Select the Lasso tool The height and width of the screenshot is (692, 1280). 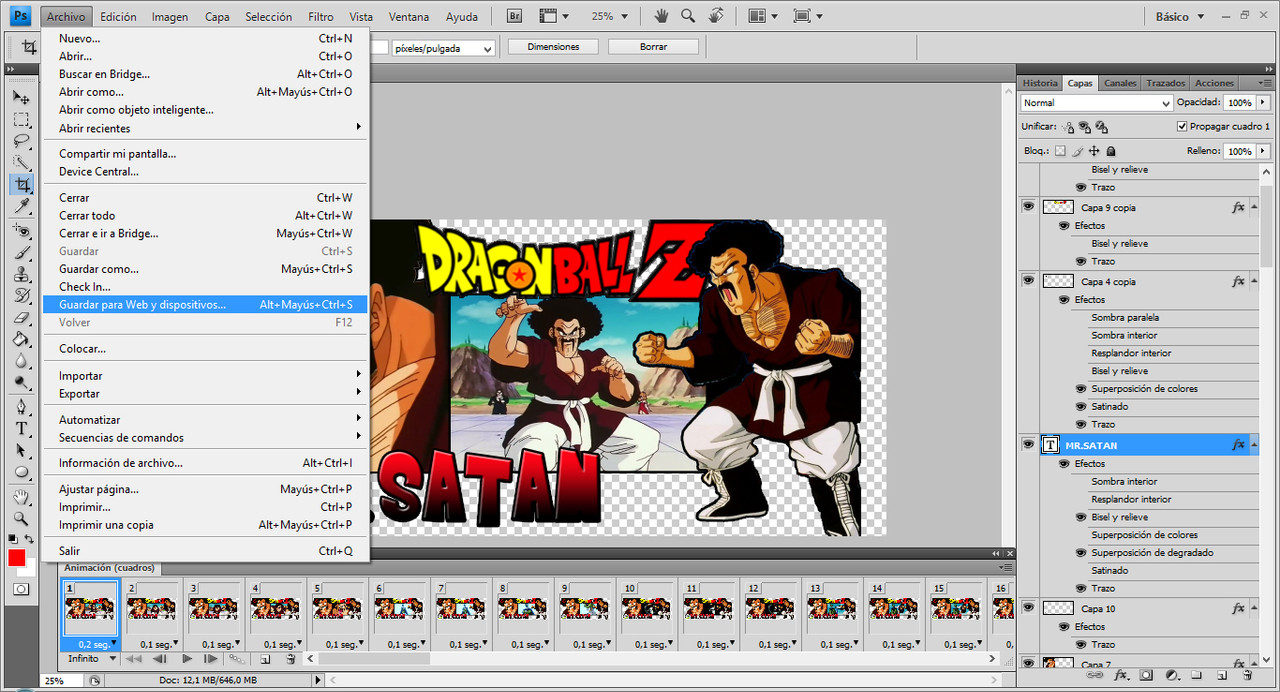[x=21, y=141]
